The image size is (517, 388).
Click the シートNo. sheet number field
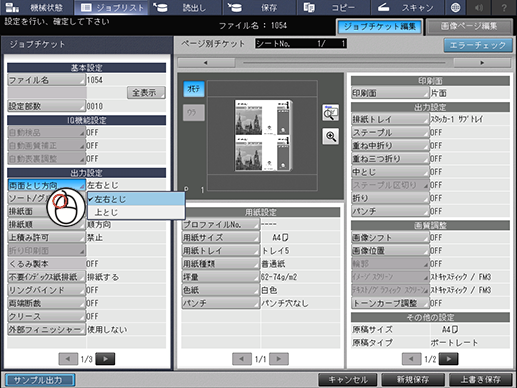pyautogui.click(x=301, y=44)
